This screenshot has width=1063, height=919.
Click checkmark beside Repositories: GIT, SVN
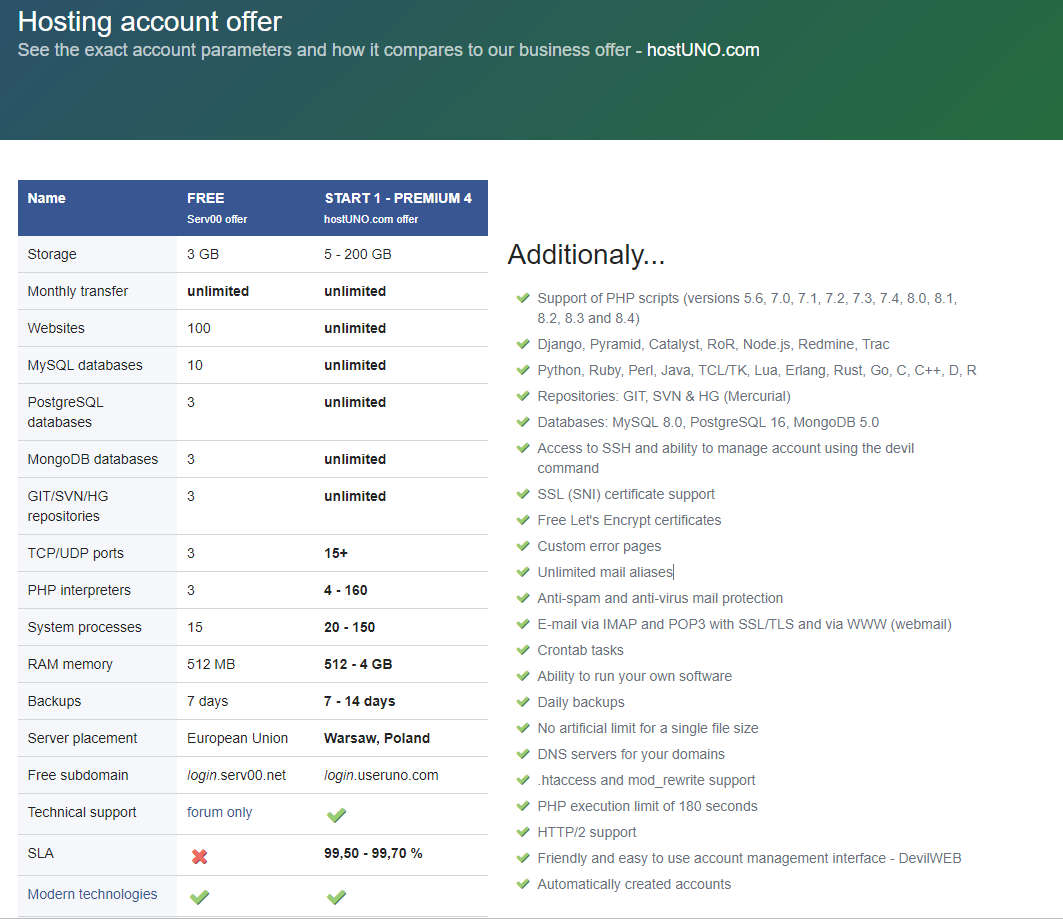(x=523, y=396)
